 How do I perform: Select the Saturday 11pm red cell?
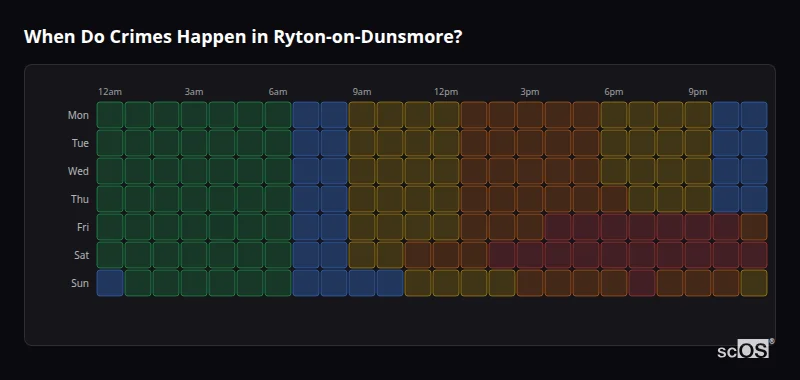(754, 255)
